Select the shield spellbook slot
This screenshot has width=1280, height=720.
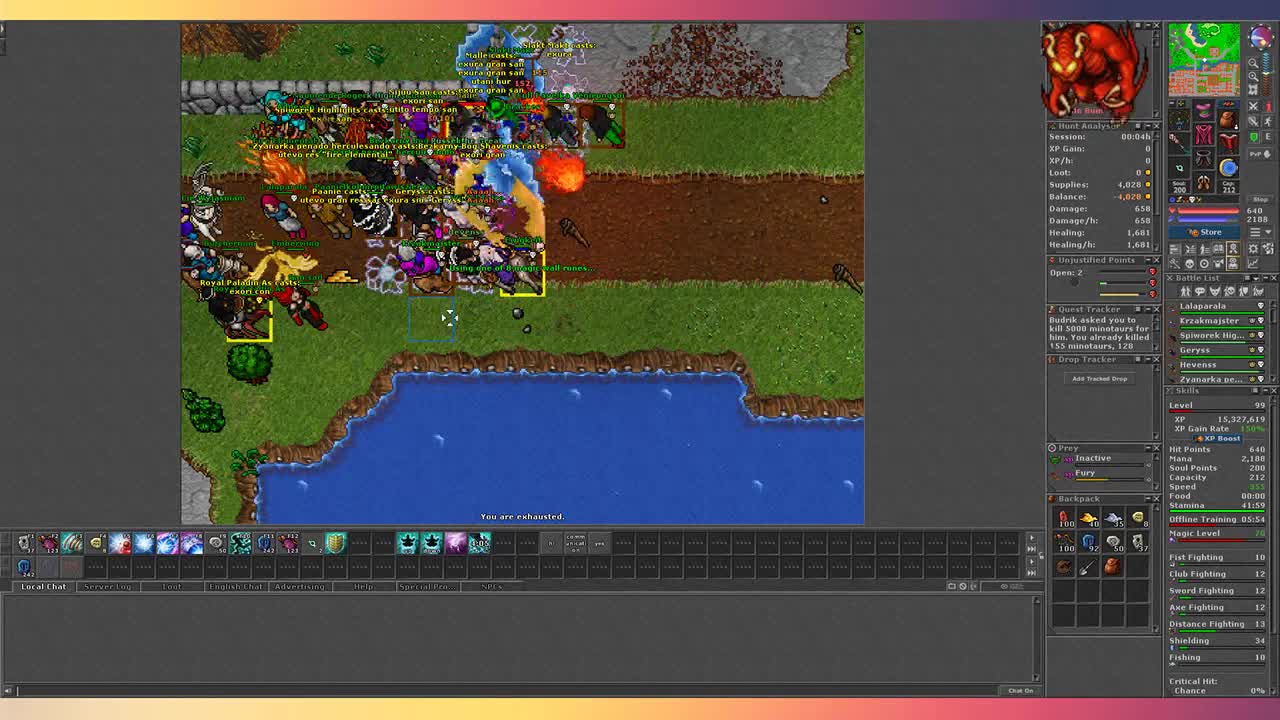point(1229,142)
